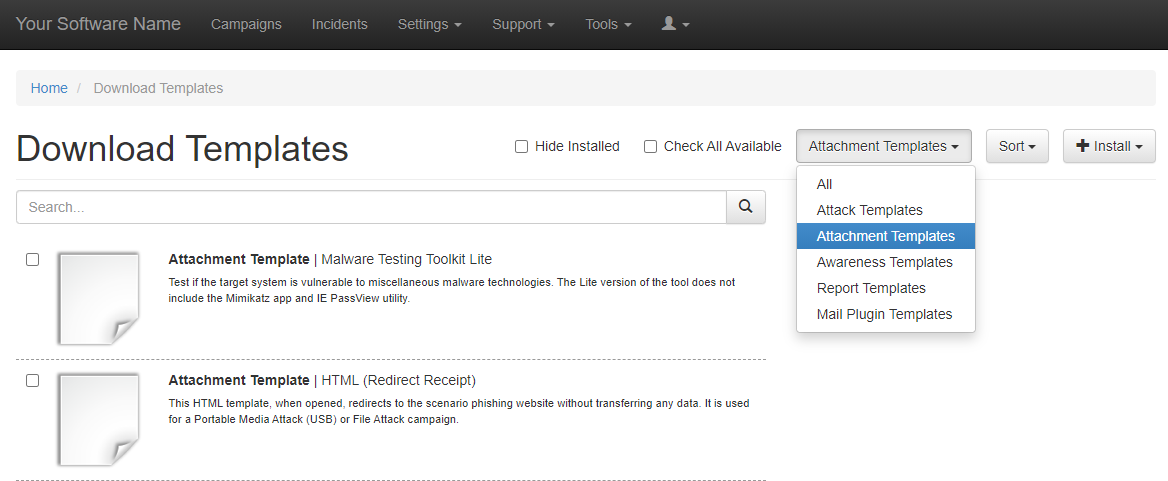Click the Malware Testing Toolkit Lite file thumbnail
1168x481 pixels.
(x=98, y=298)
